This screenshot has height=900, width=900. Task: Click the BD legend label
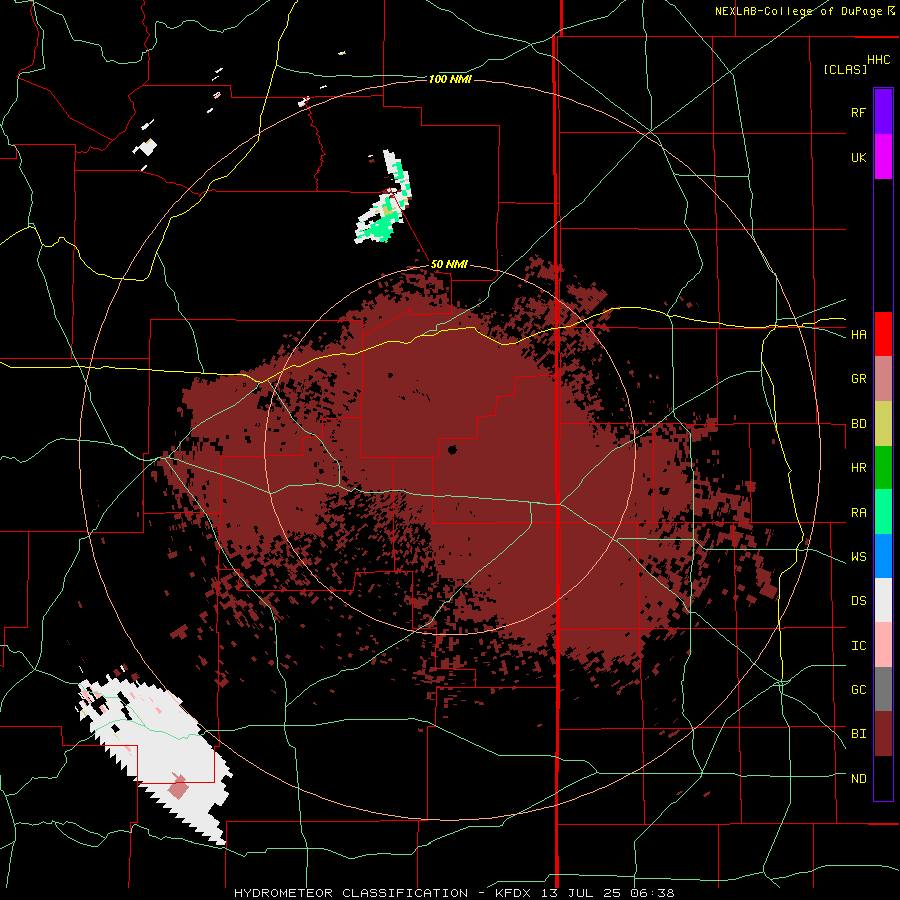[x=858, y=424]
